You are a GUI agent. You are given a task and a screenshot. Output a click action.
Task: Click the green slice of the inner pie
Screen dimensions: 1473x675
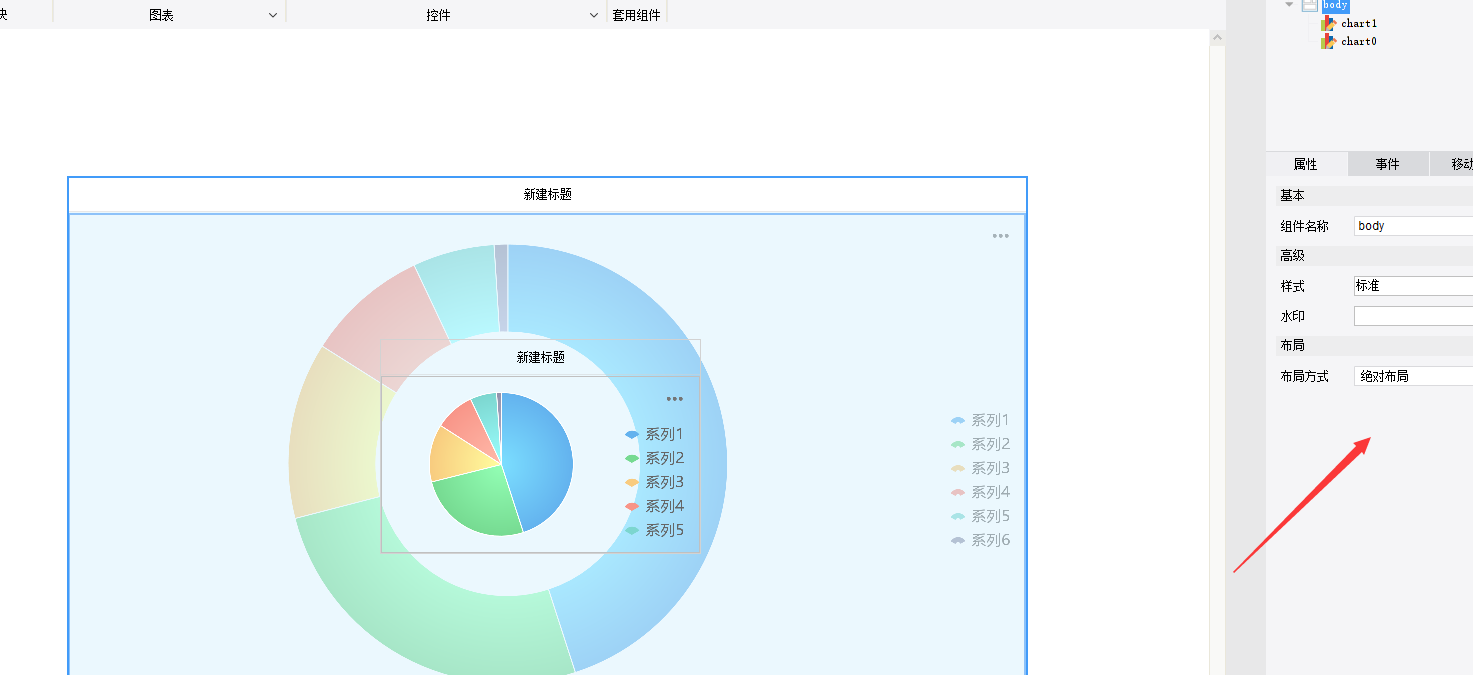point(475,505)
